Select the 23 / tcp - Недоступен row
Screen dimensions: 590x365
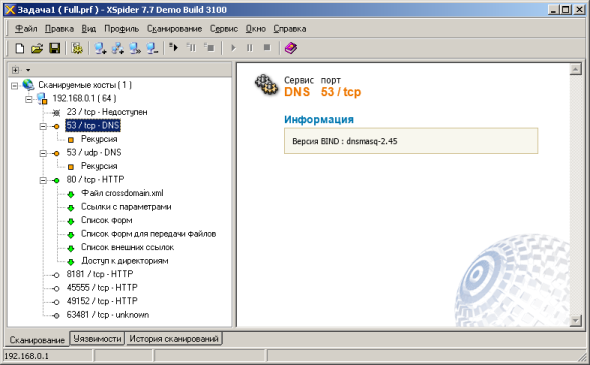coord(107,112)
